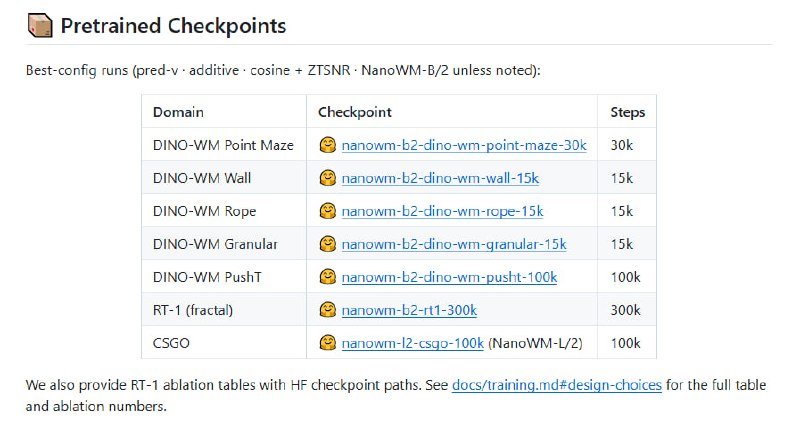Open nanowm-b2-dino-wm-point-maze-30k checkpoint link
800x428 pixels.
[464, 145]
